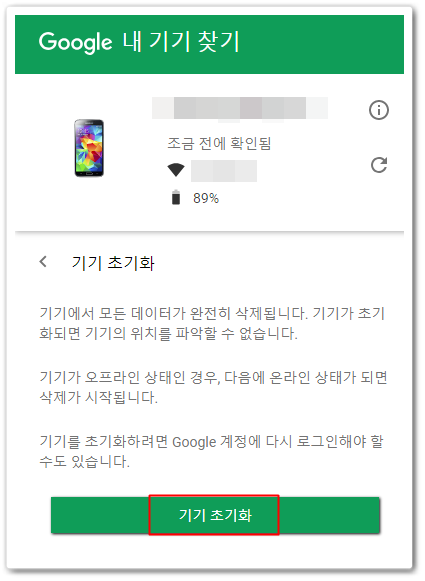This screenshot has height=581, width=425.
Task: Click the Google logo in the header
Action: (x=76, y=42)
